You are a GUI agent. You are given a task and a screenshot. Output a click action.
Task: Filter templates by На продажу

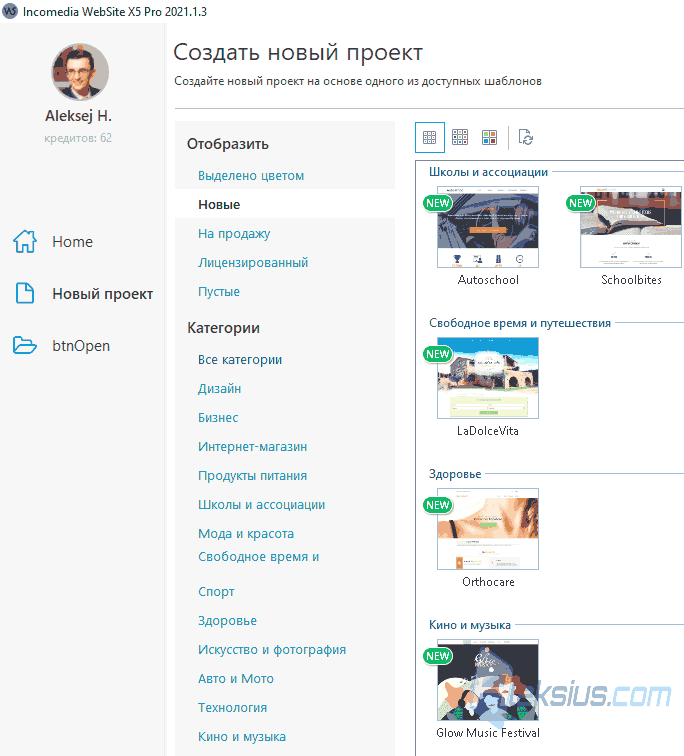(234, 234)
